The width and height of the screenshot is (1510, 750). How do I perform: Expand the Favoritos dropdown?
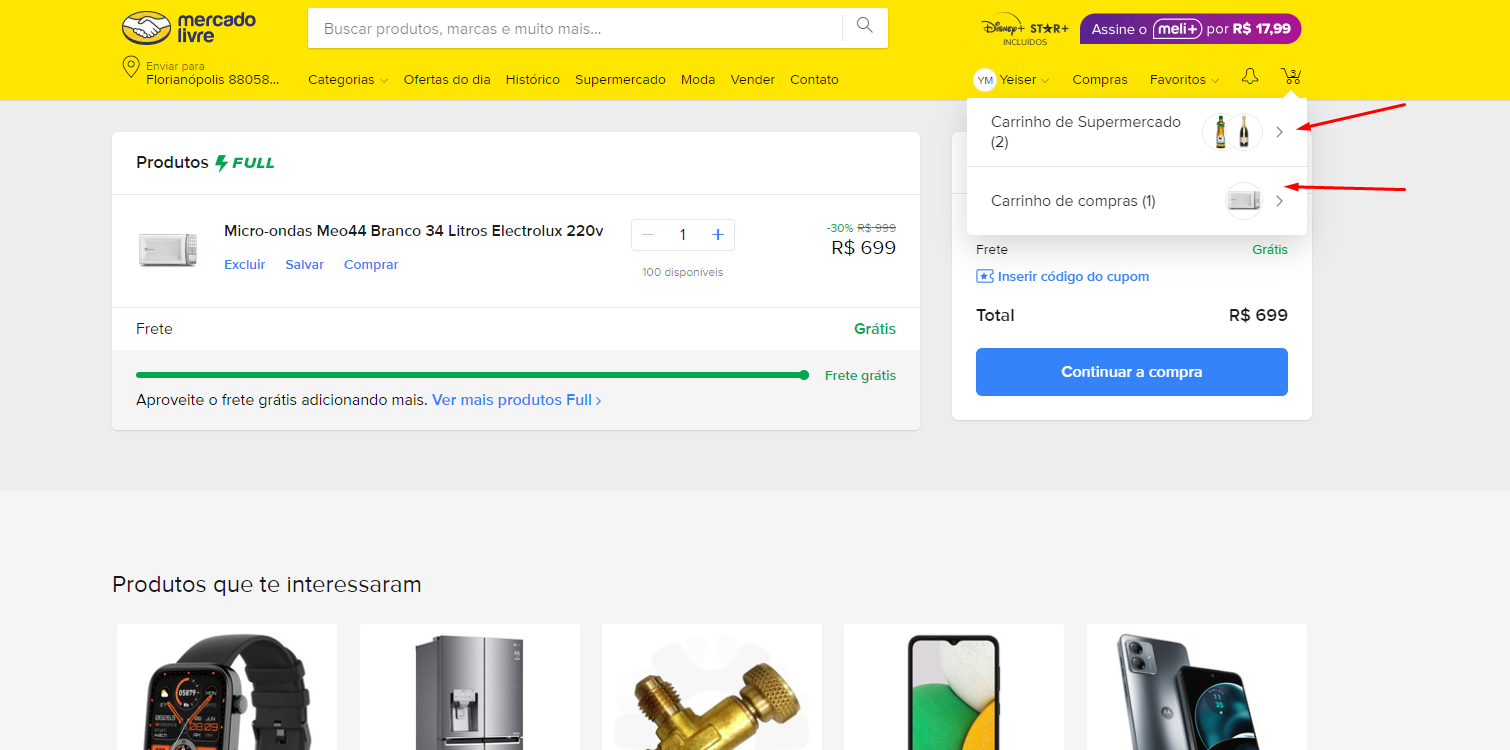point(1184,80)
